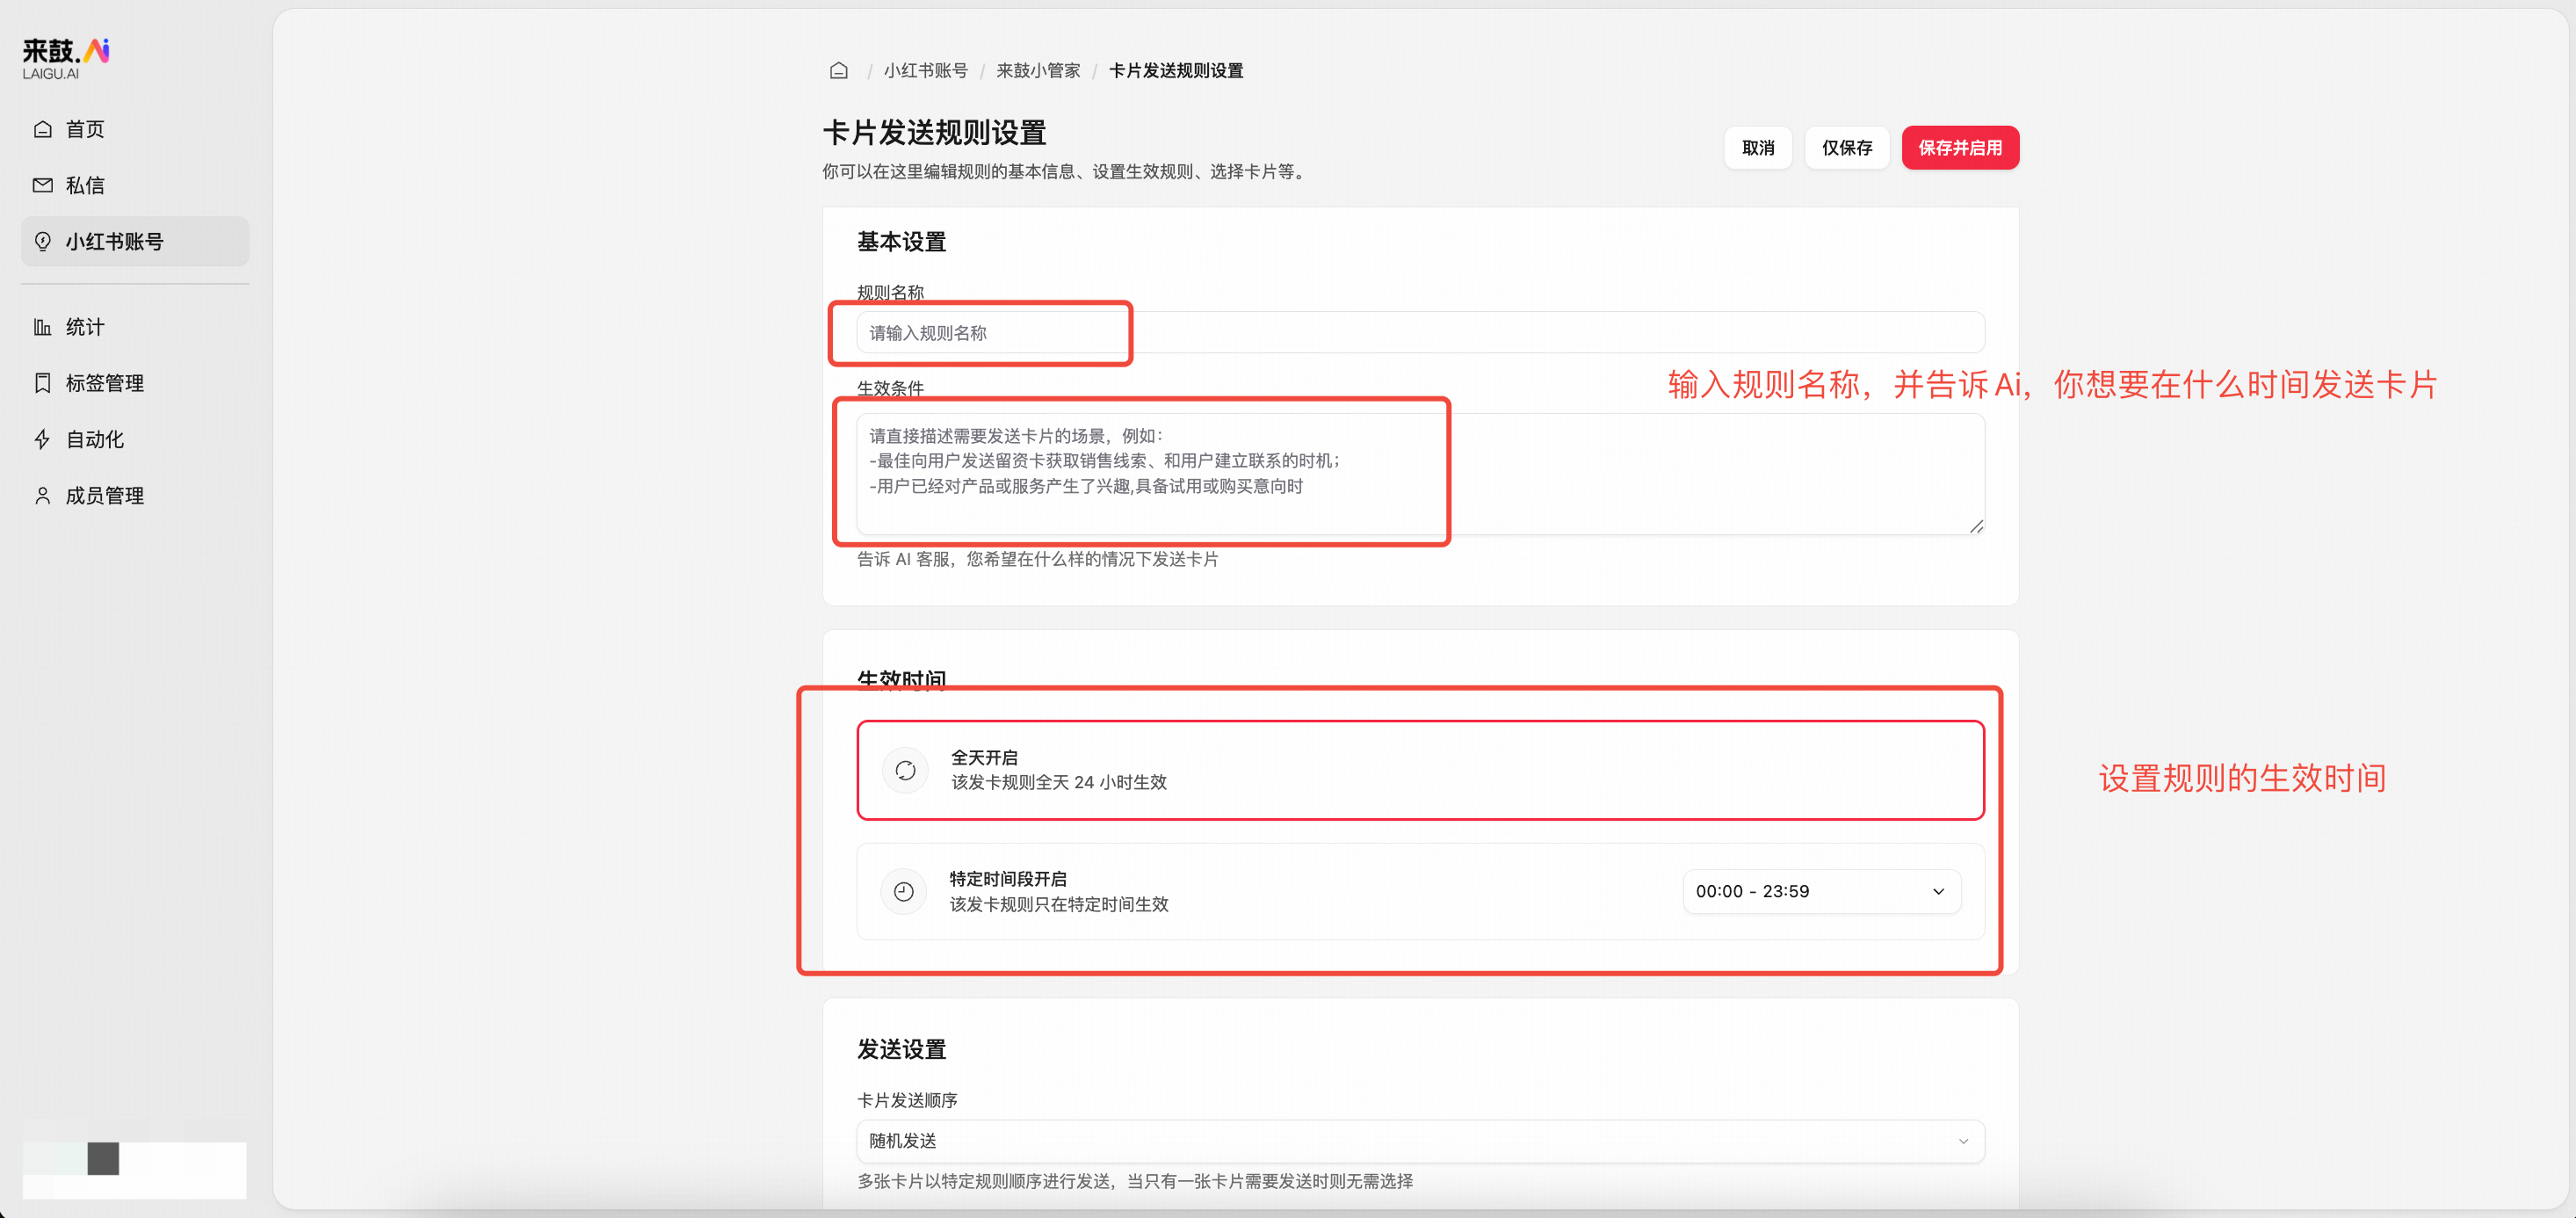The width and height of the screenshot is (2576, 1218).
Task: Click the home icon in the breadcrumb
Action: click(838, 70)
